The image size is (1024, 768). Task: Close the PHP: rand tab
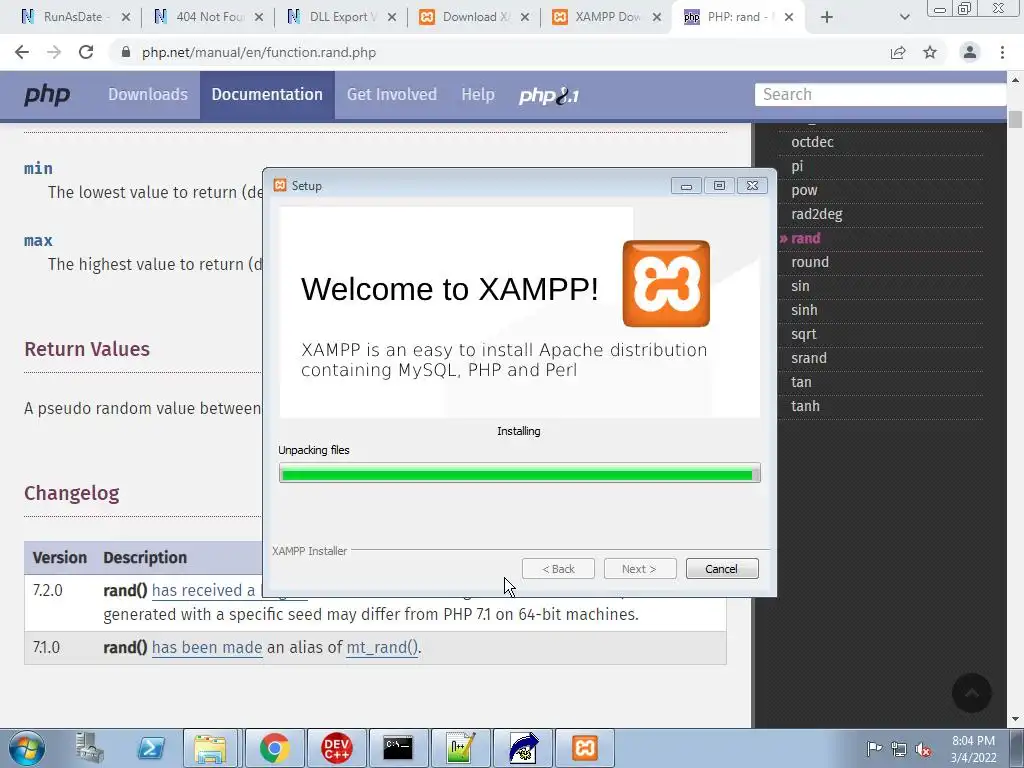click(x=789, y=17)
